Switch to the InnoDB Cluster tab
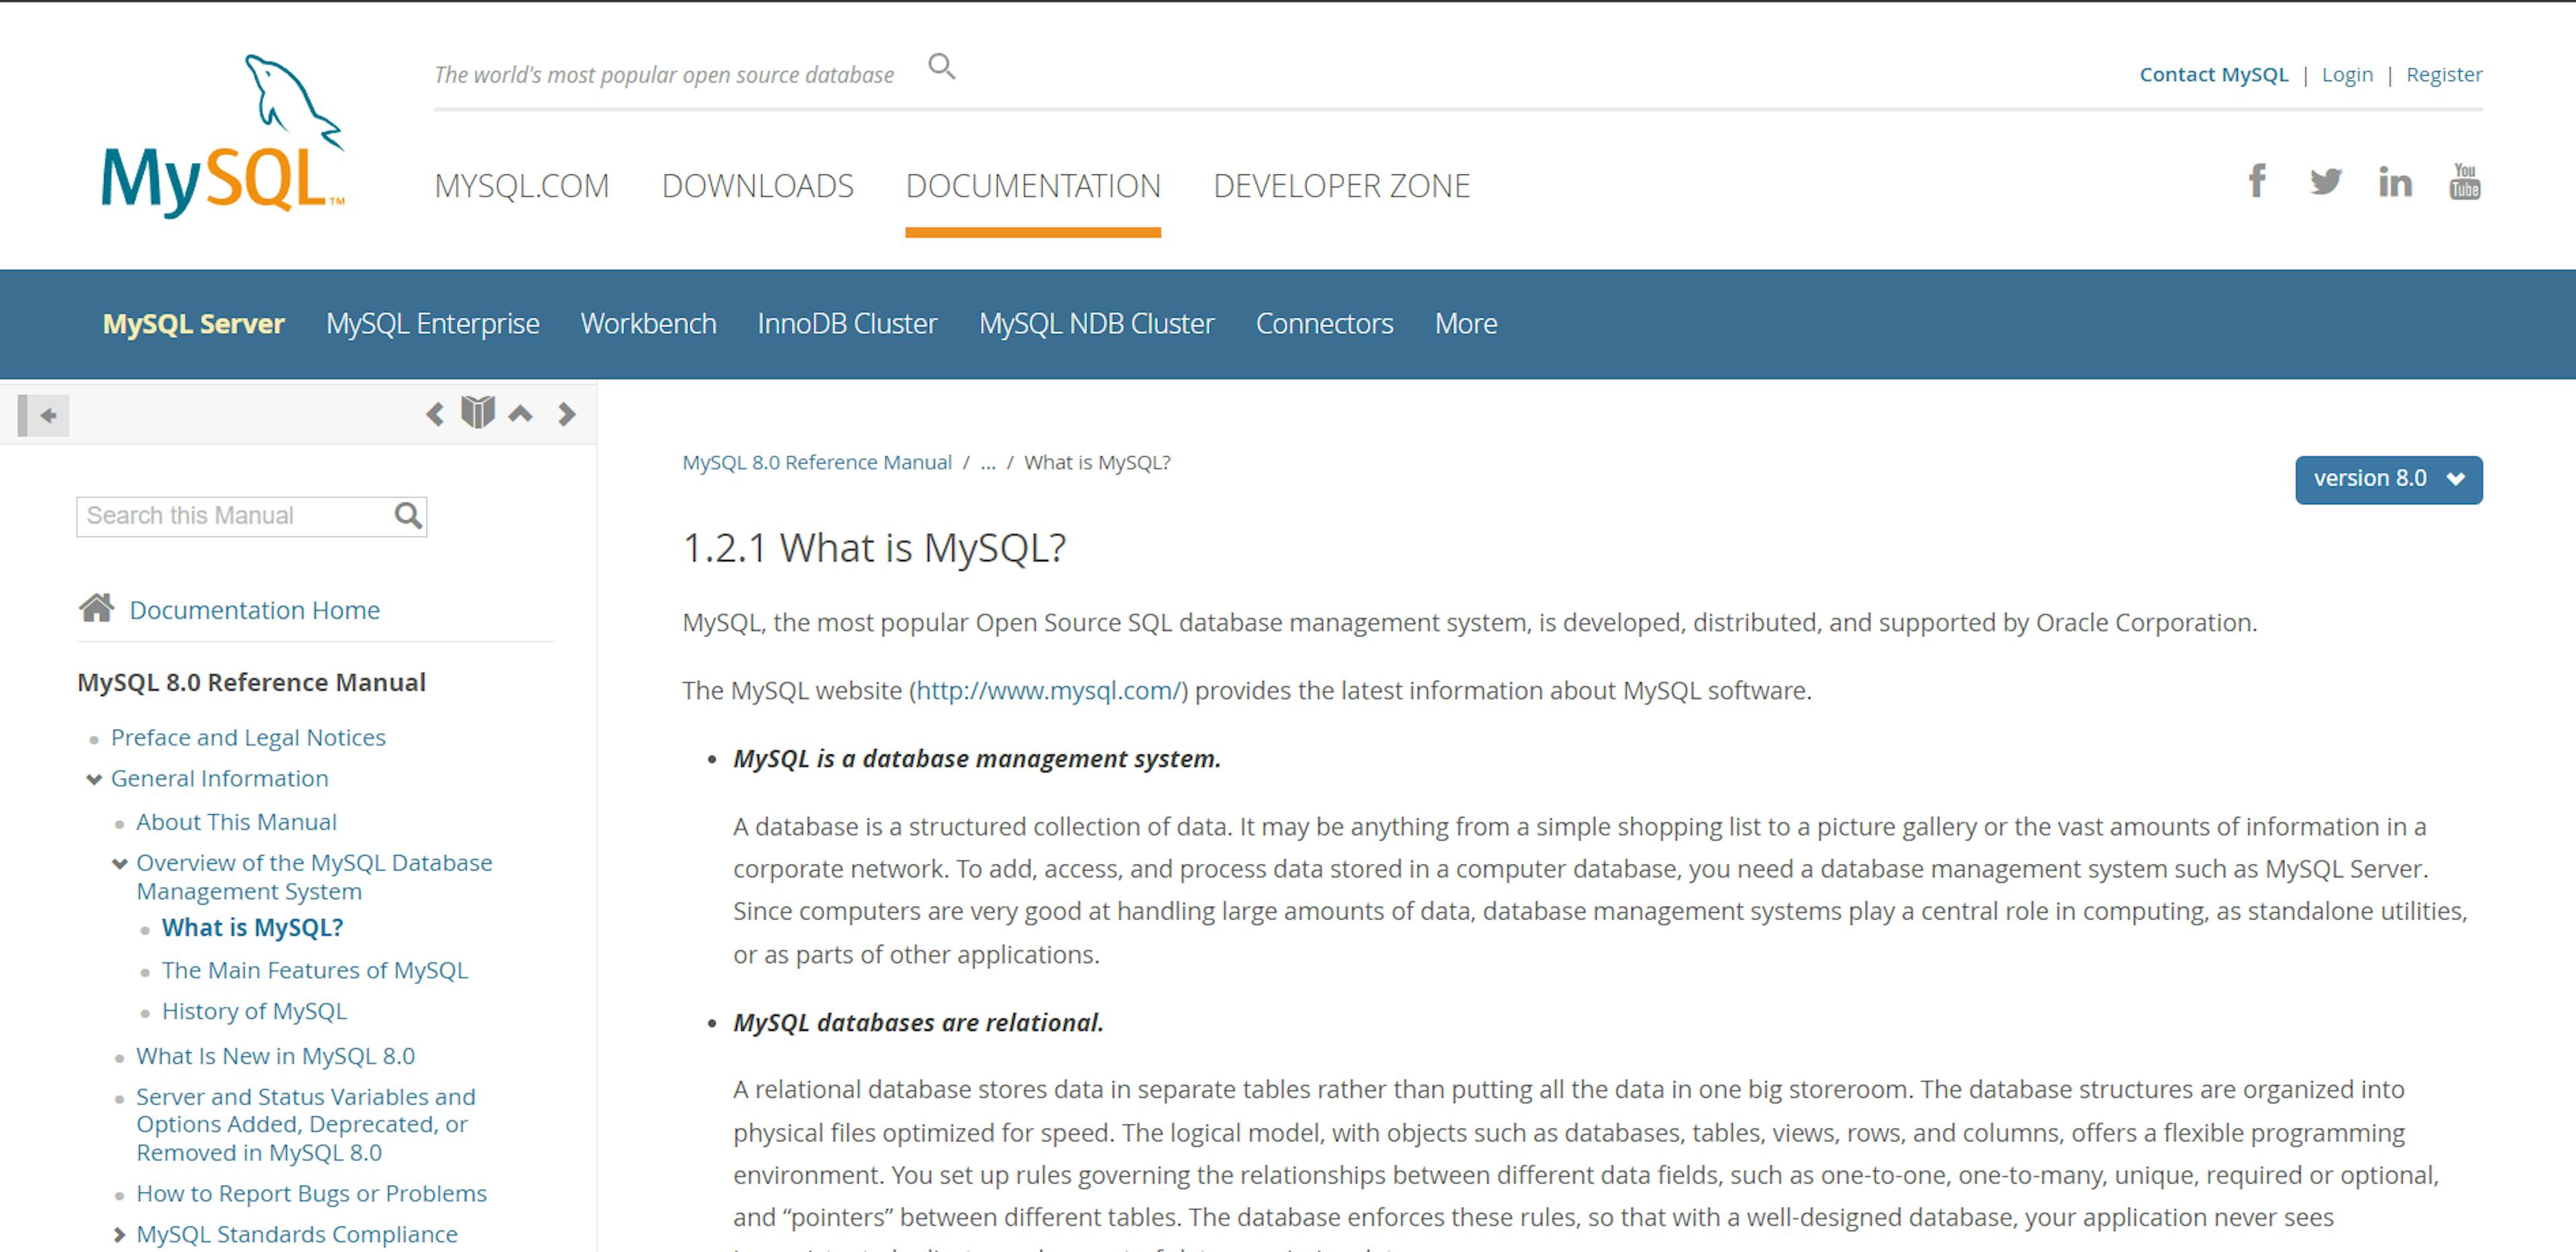This screenshot has width=2576, height=1252. (847, 324)
